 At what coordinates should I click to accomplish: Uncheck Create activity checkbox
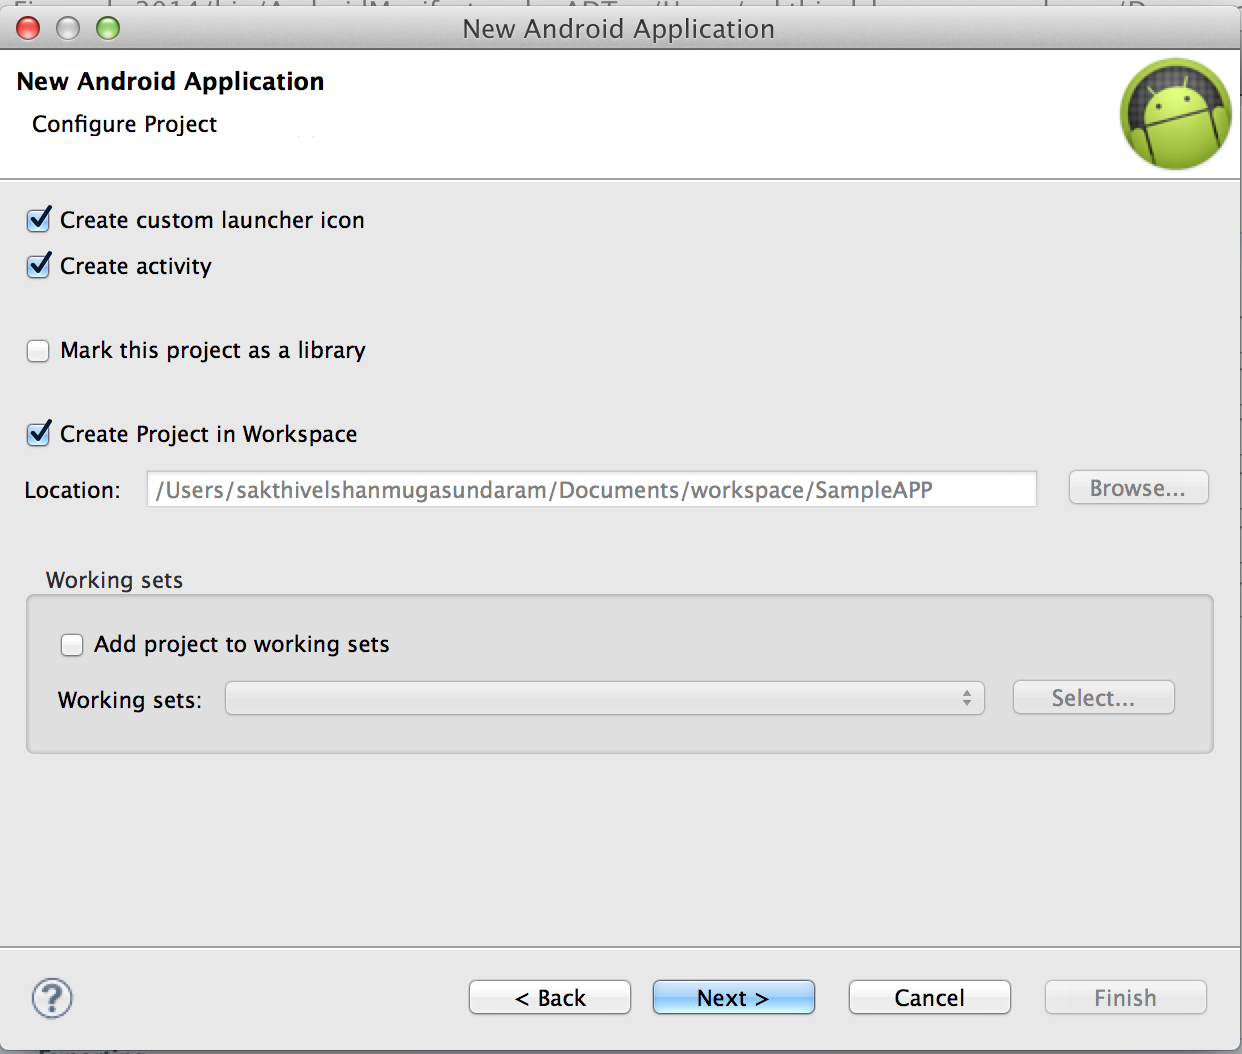38,266
